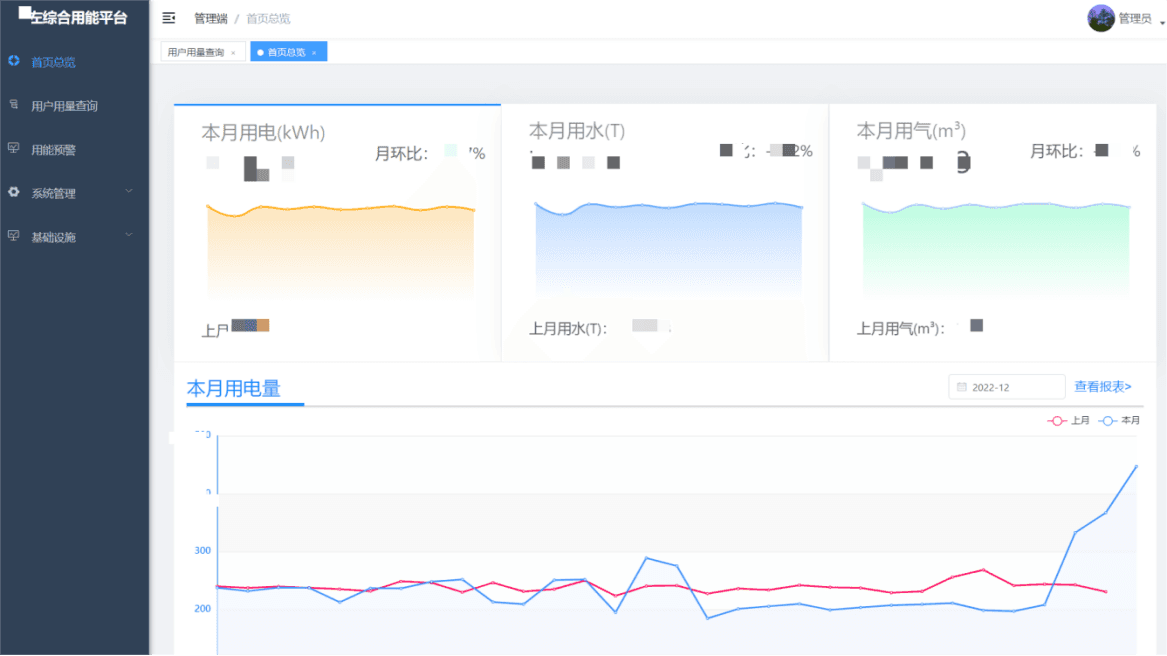Close the 用户用量查询 tab
Screen dimensions: 1167x656
point(233,52)
